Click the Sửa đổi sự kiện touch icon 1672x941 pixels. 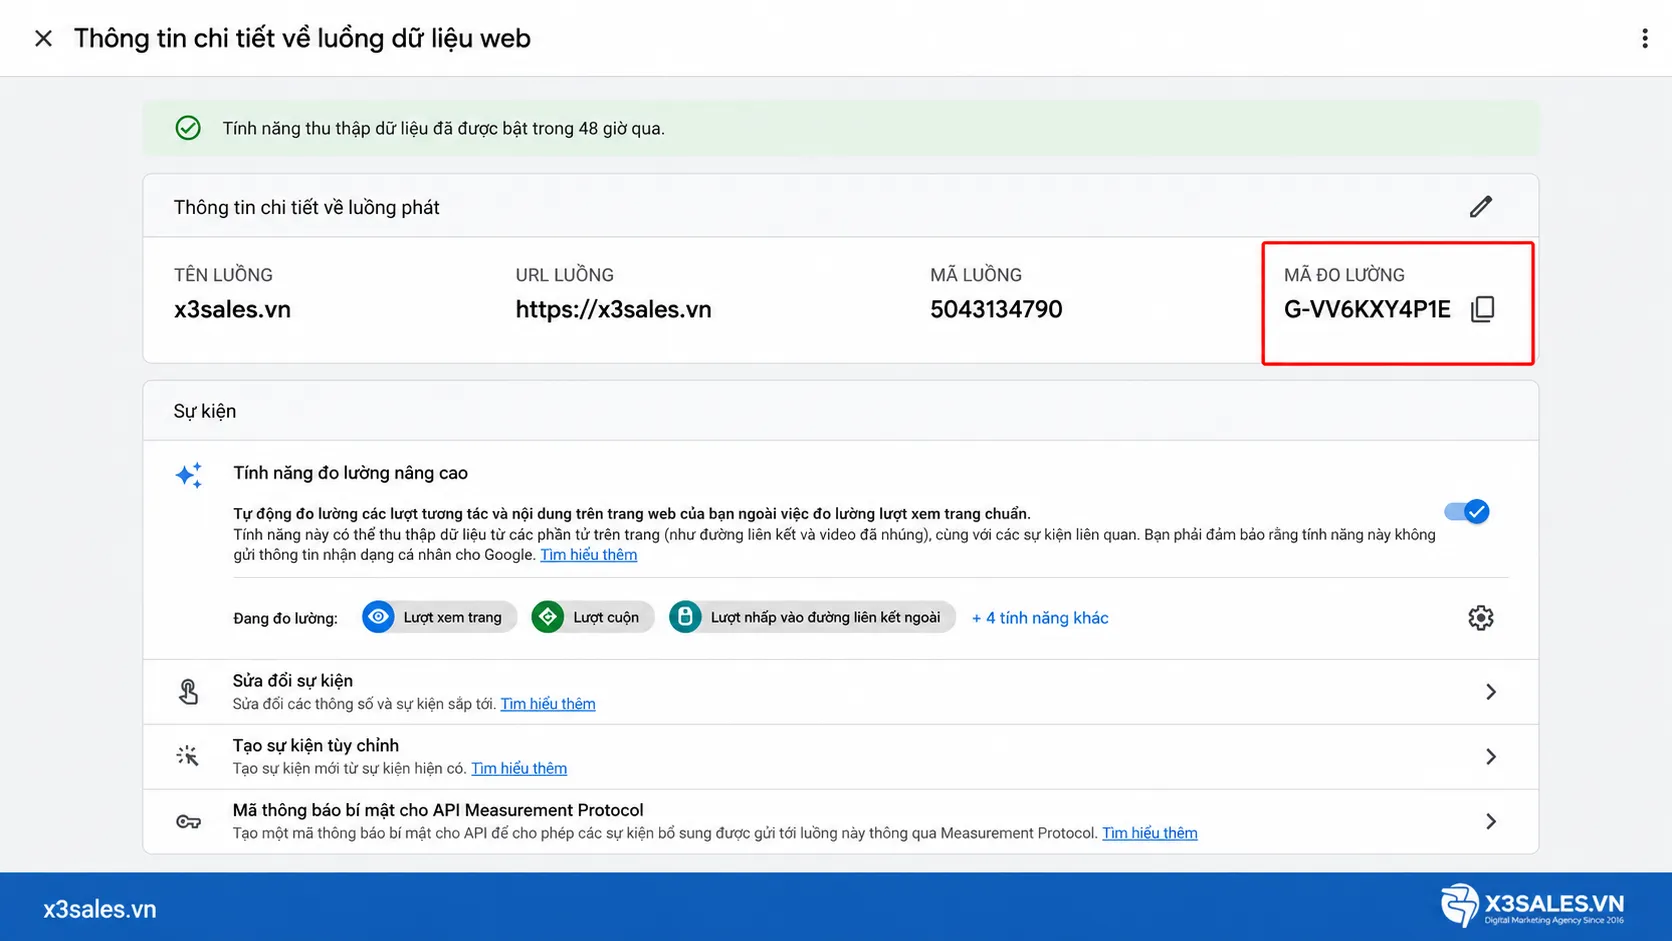pos(188,692)
